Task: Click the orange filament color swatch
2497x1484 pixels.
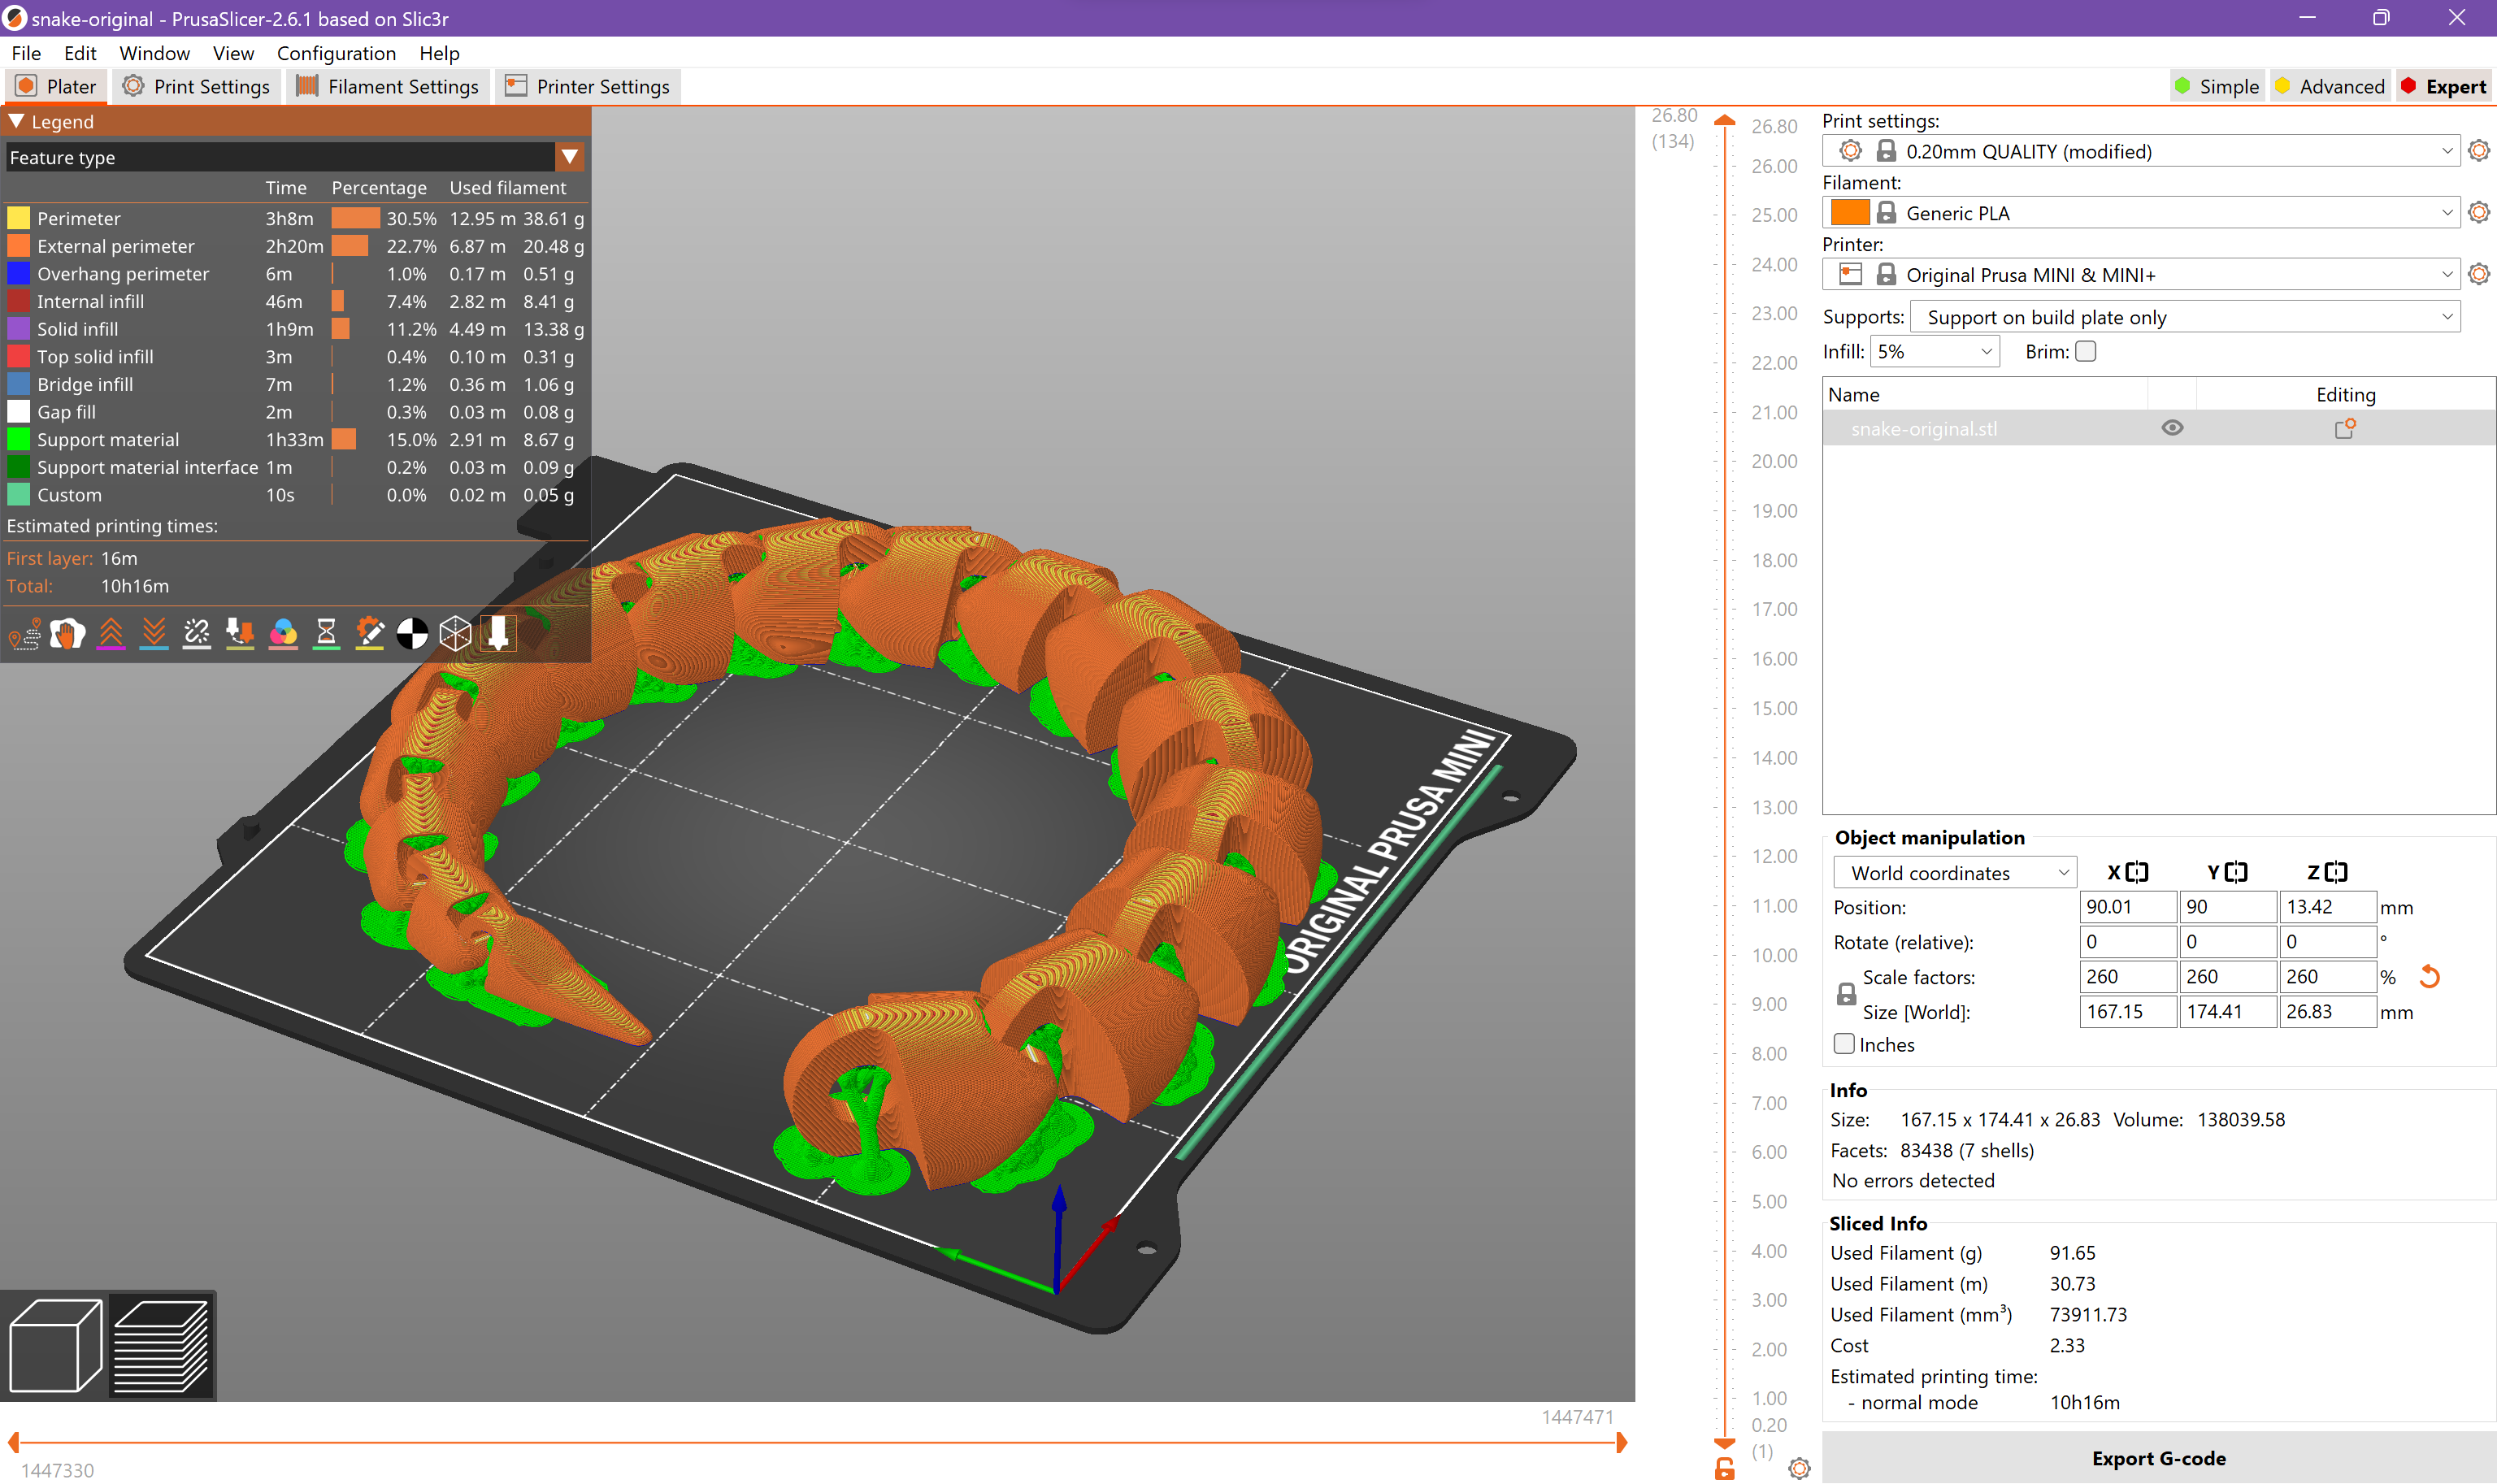Action: pos(1849,213)
